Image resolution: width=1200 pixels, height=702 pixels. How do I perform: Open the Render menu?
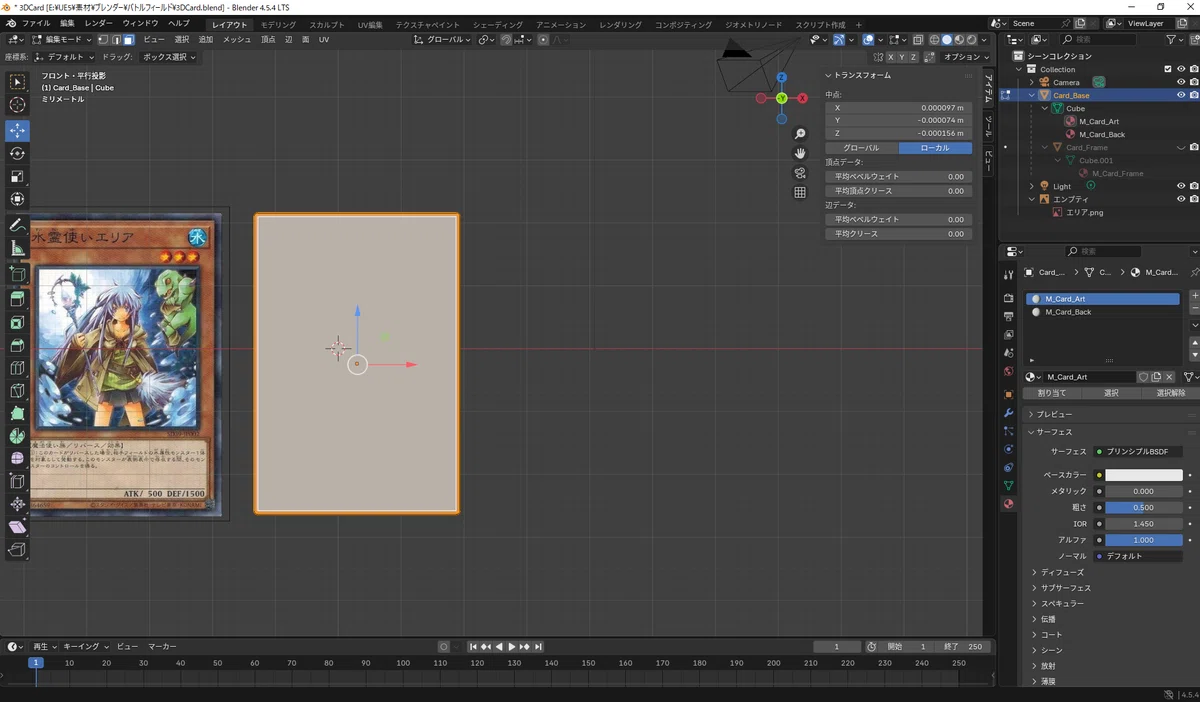click(x=99, y=23)
